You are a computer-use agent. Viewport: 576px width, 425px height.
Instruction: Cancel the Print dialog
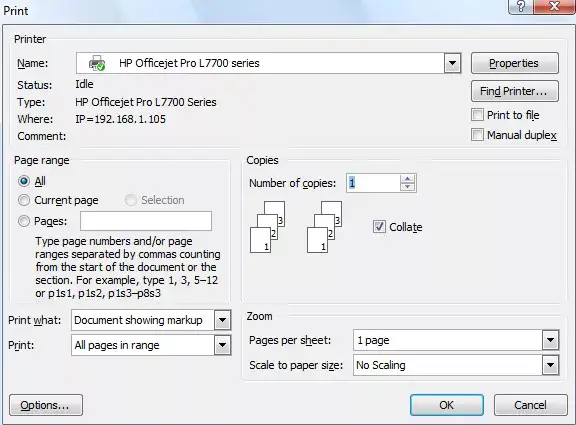[530, 405]
